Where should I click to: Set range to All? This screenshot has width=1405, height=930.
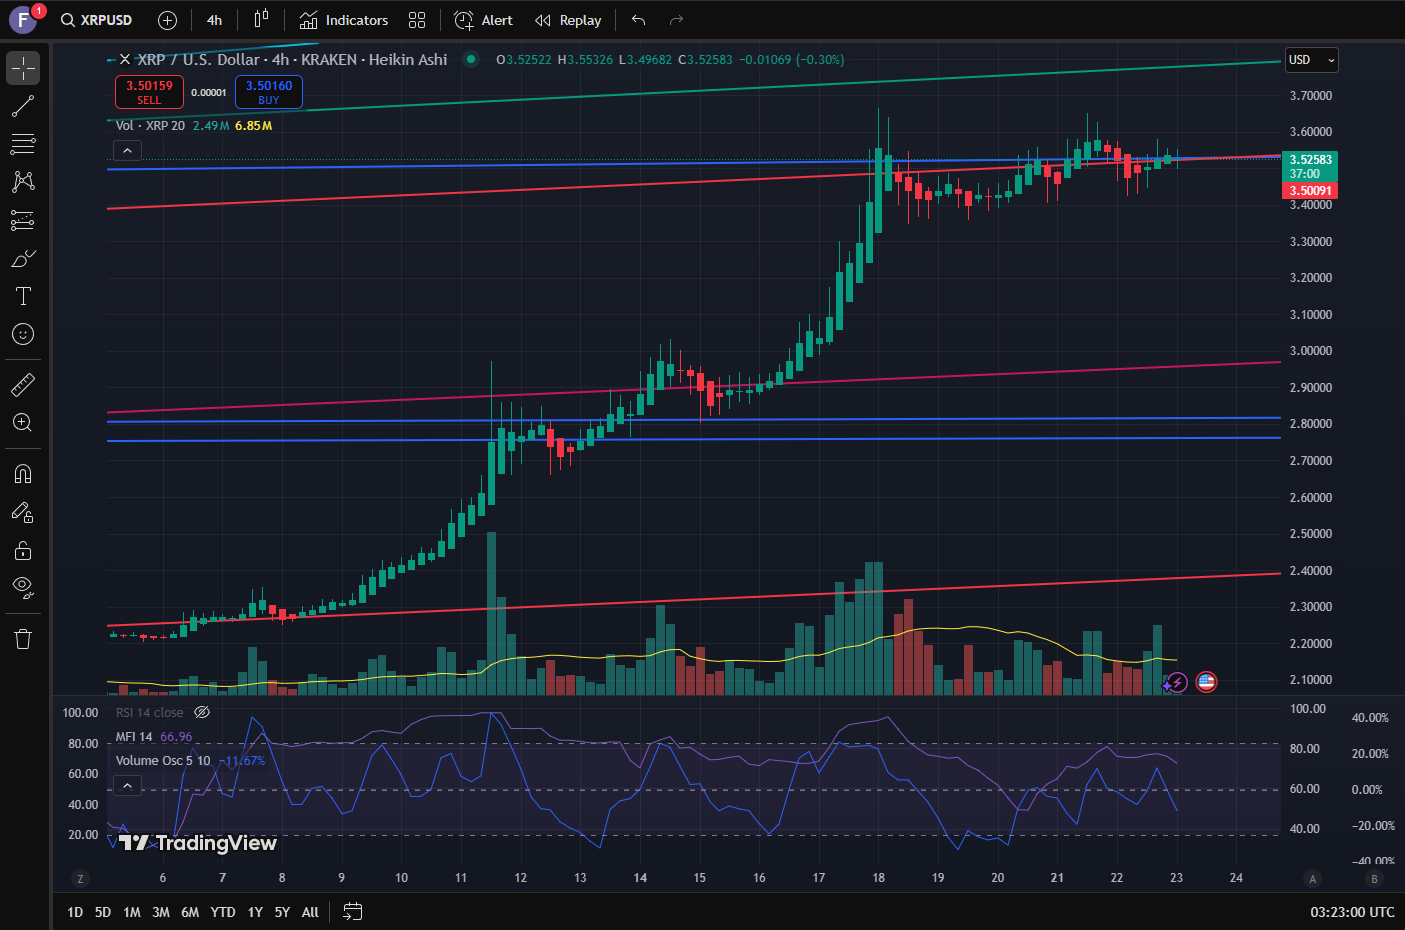point(310,912)
